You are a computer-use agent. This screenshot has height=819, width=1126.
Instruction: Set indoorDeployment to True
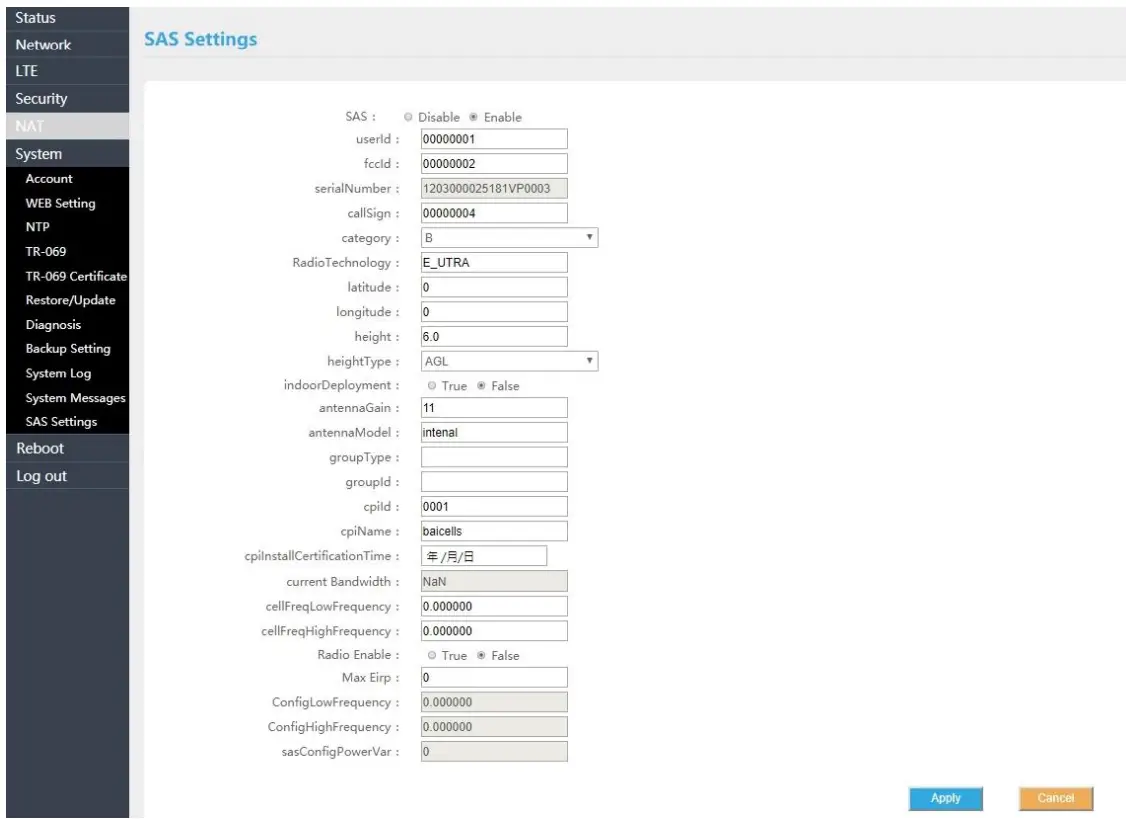[x=431, y=386]
